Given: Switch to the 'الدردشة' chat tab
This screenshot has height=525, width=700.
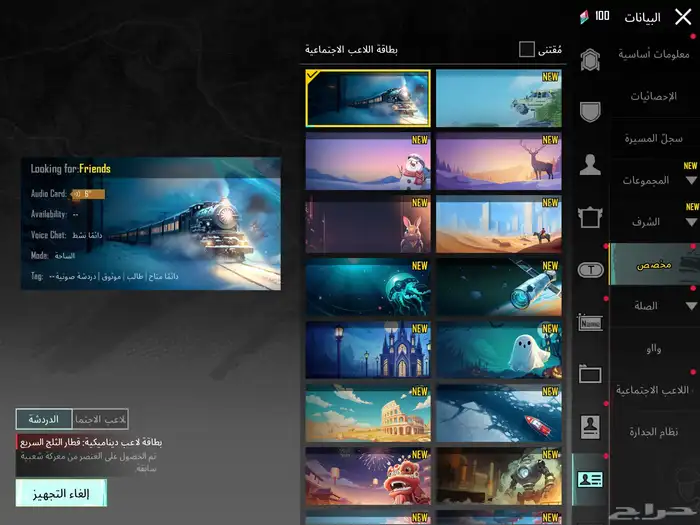Looking at the screenshot, I should tap(43, 420).
